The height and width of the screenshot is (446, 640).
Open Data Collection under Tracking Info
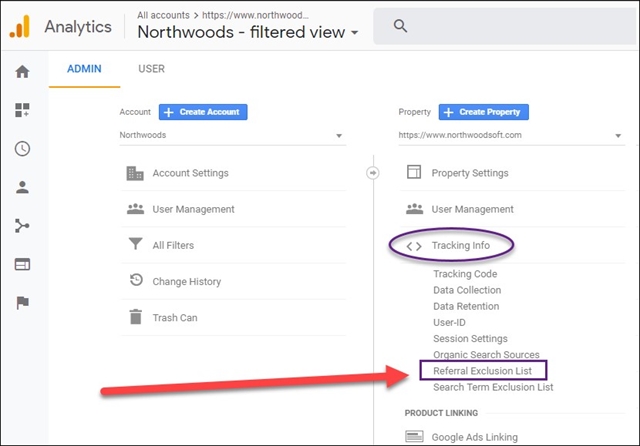coord(467,290)
